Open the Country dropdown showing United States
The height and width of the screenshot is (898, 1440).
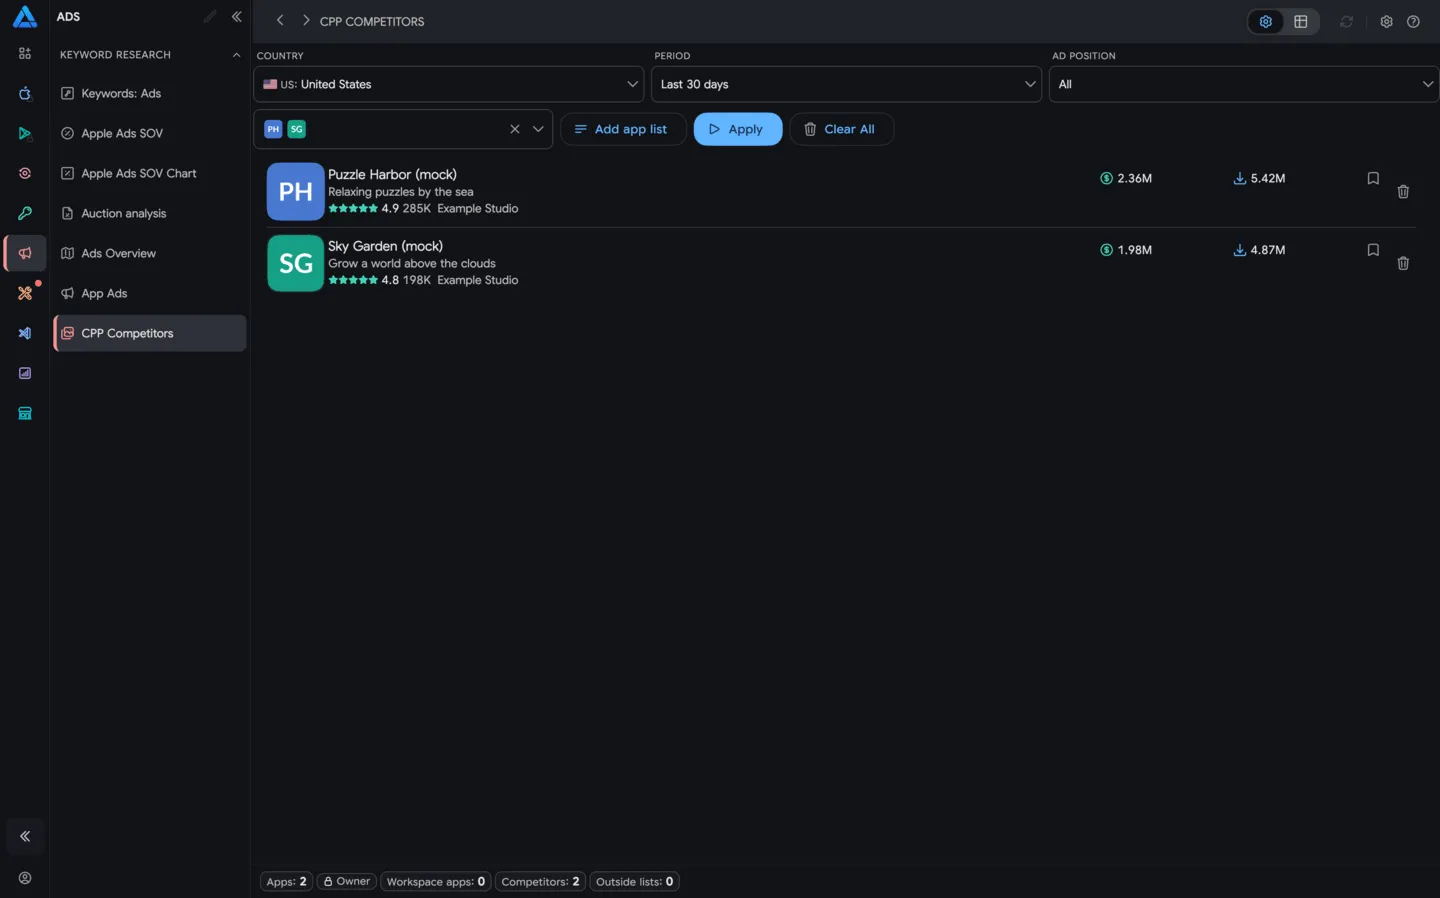coord(448,84)
